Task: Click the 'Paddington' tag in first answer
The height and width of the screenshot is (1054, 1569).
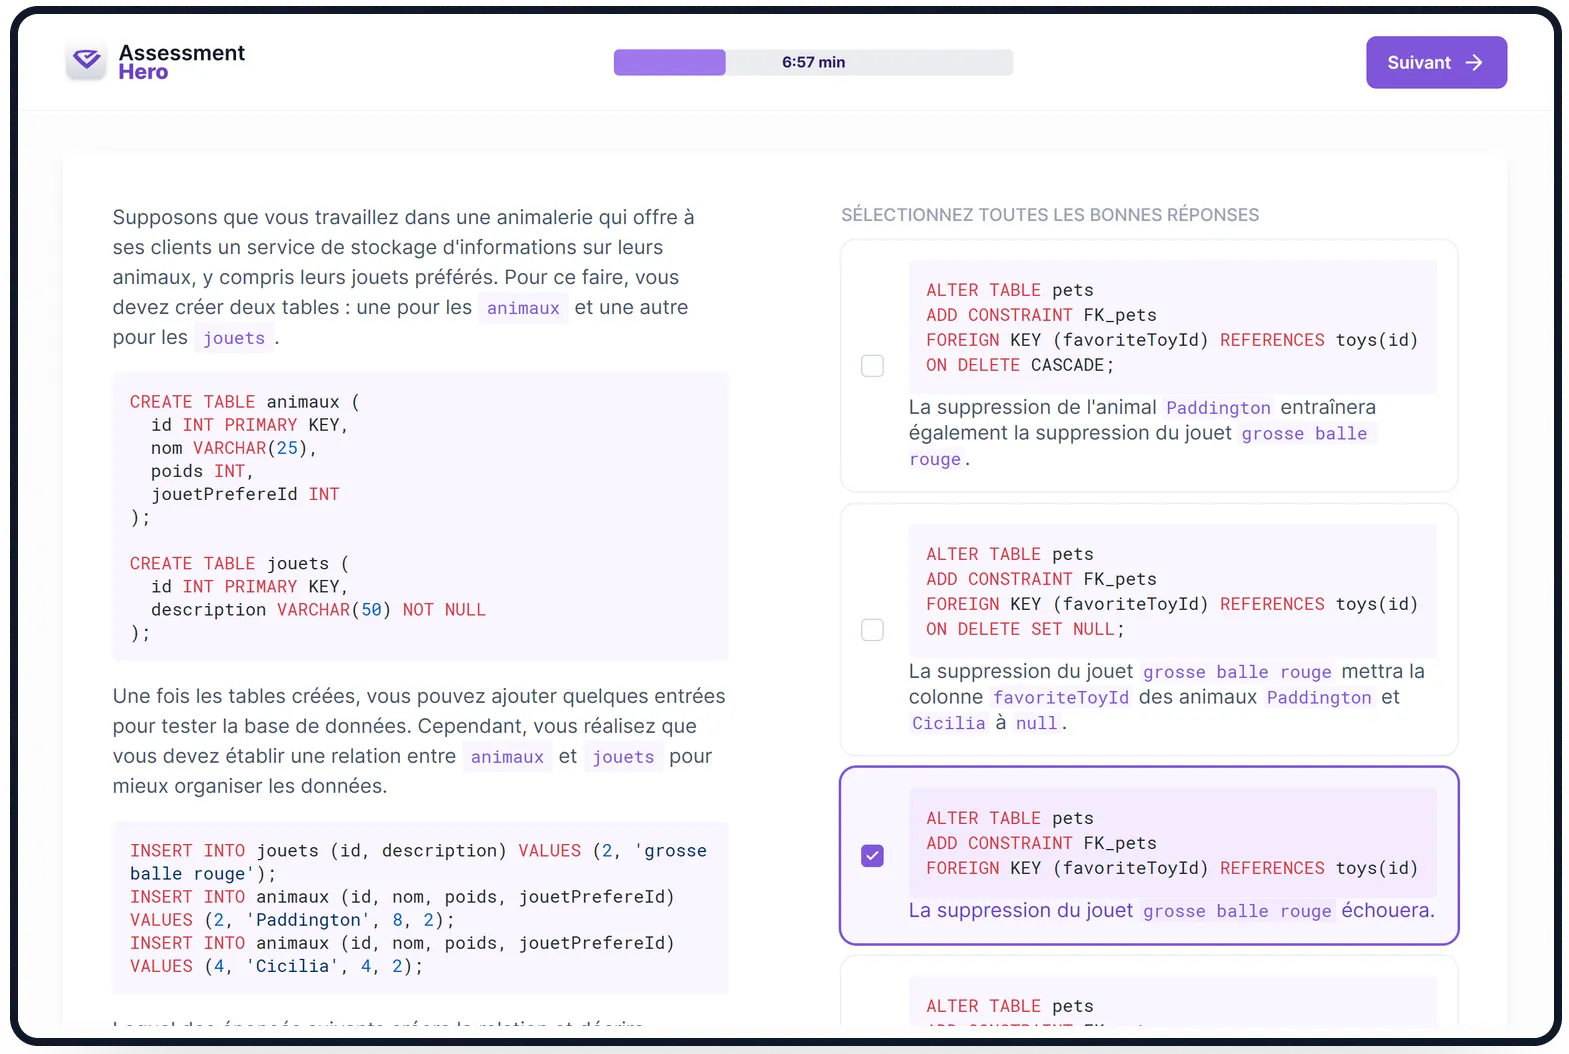Action: pyautogui.click(x=1217, y=408)
